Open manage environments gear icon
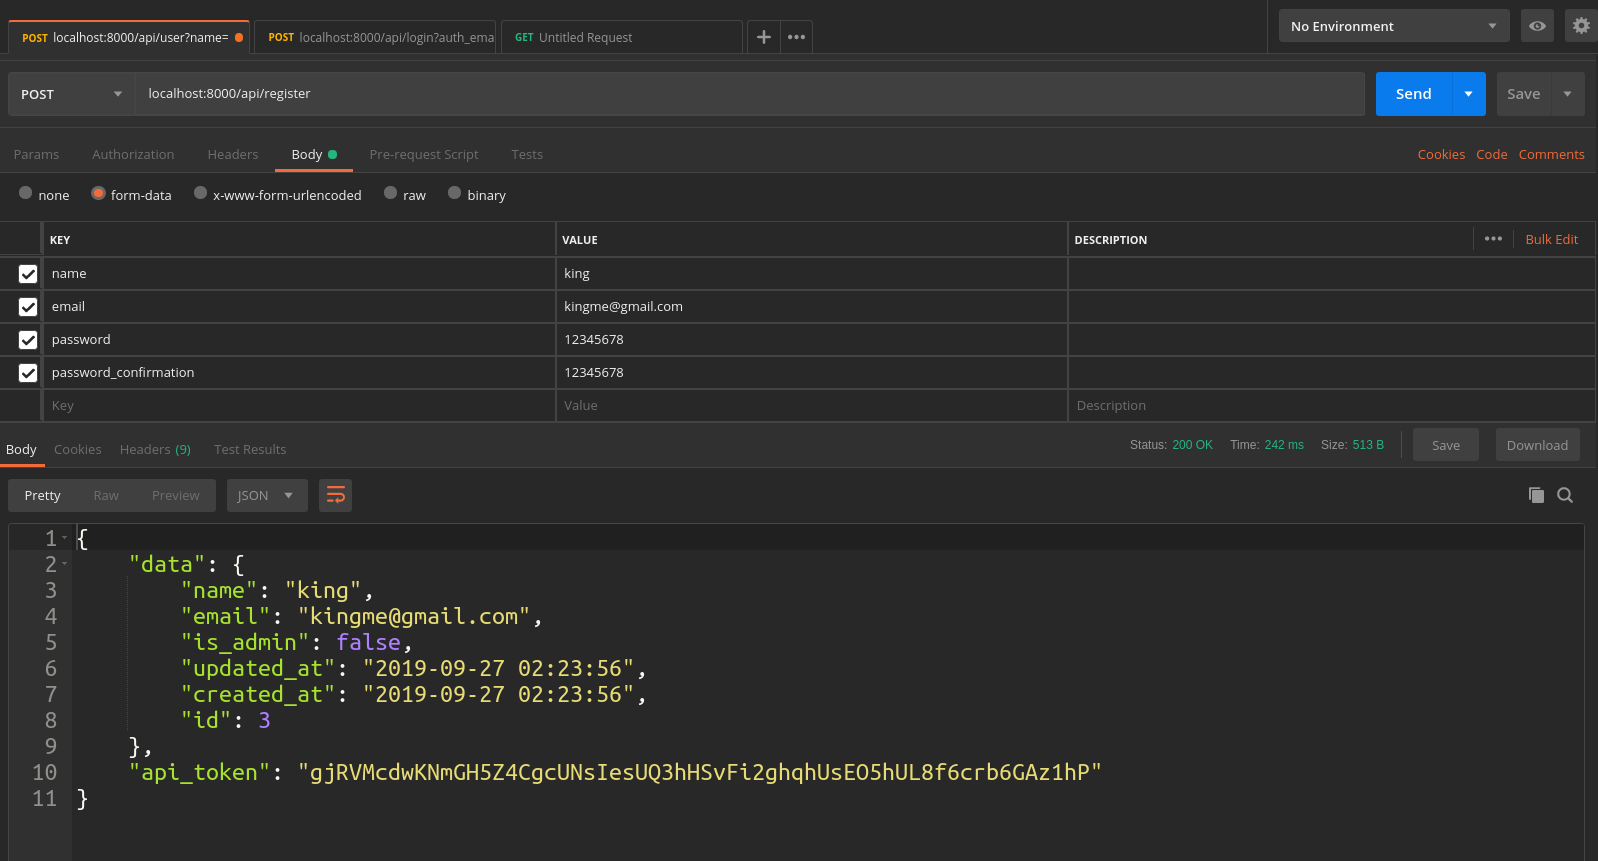The image size is (1598, 861). [1581, 26]
